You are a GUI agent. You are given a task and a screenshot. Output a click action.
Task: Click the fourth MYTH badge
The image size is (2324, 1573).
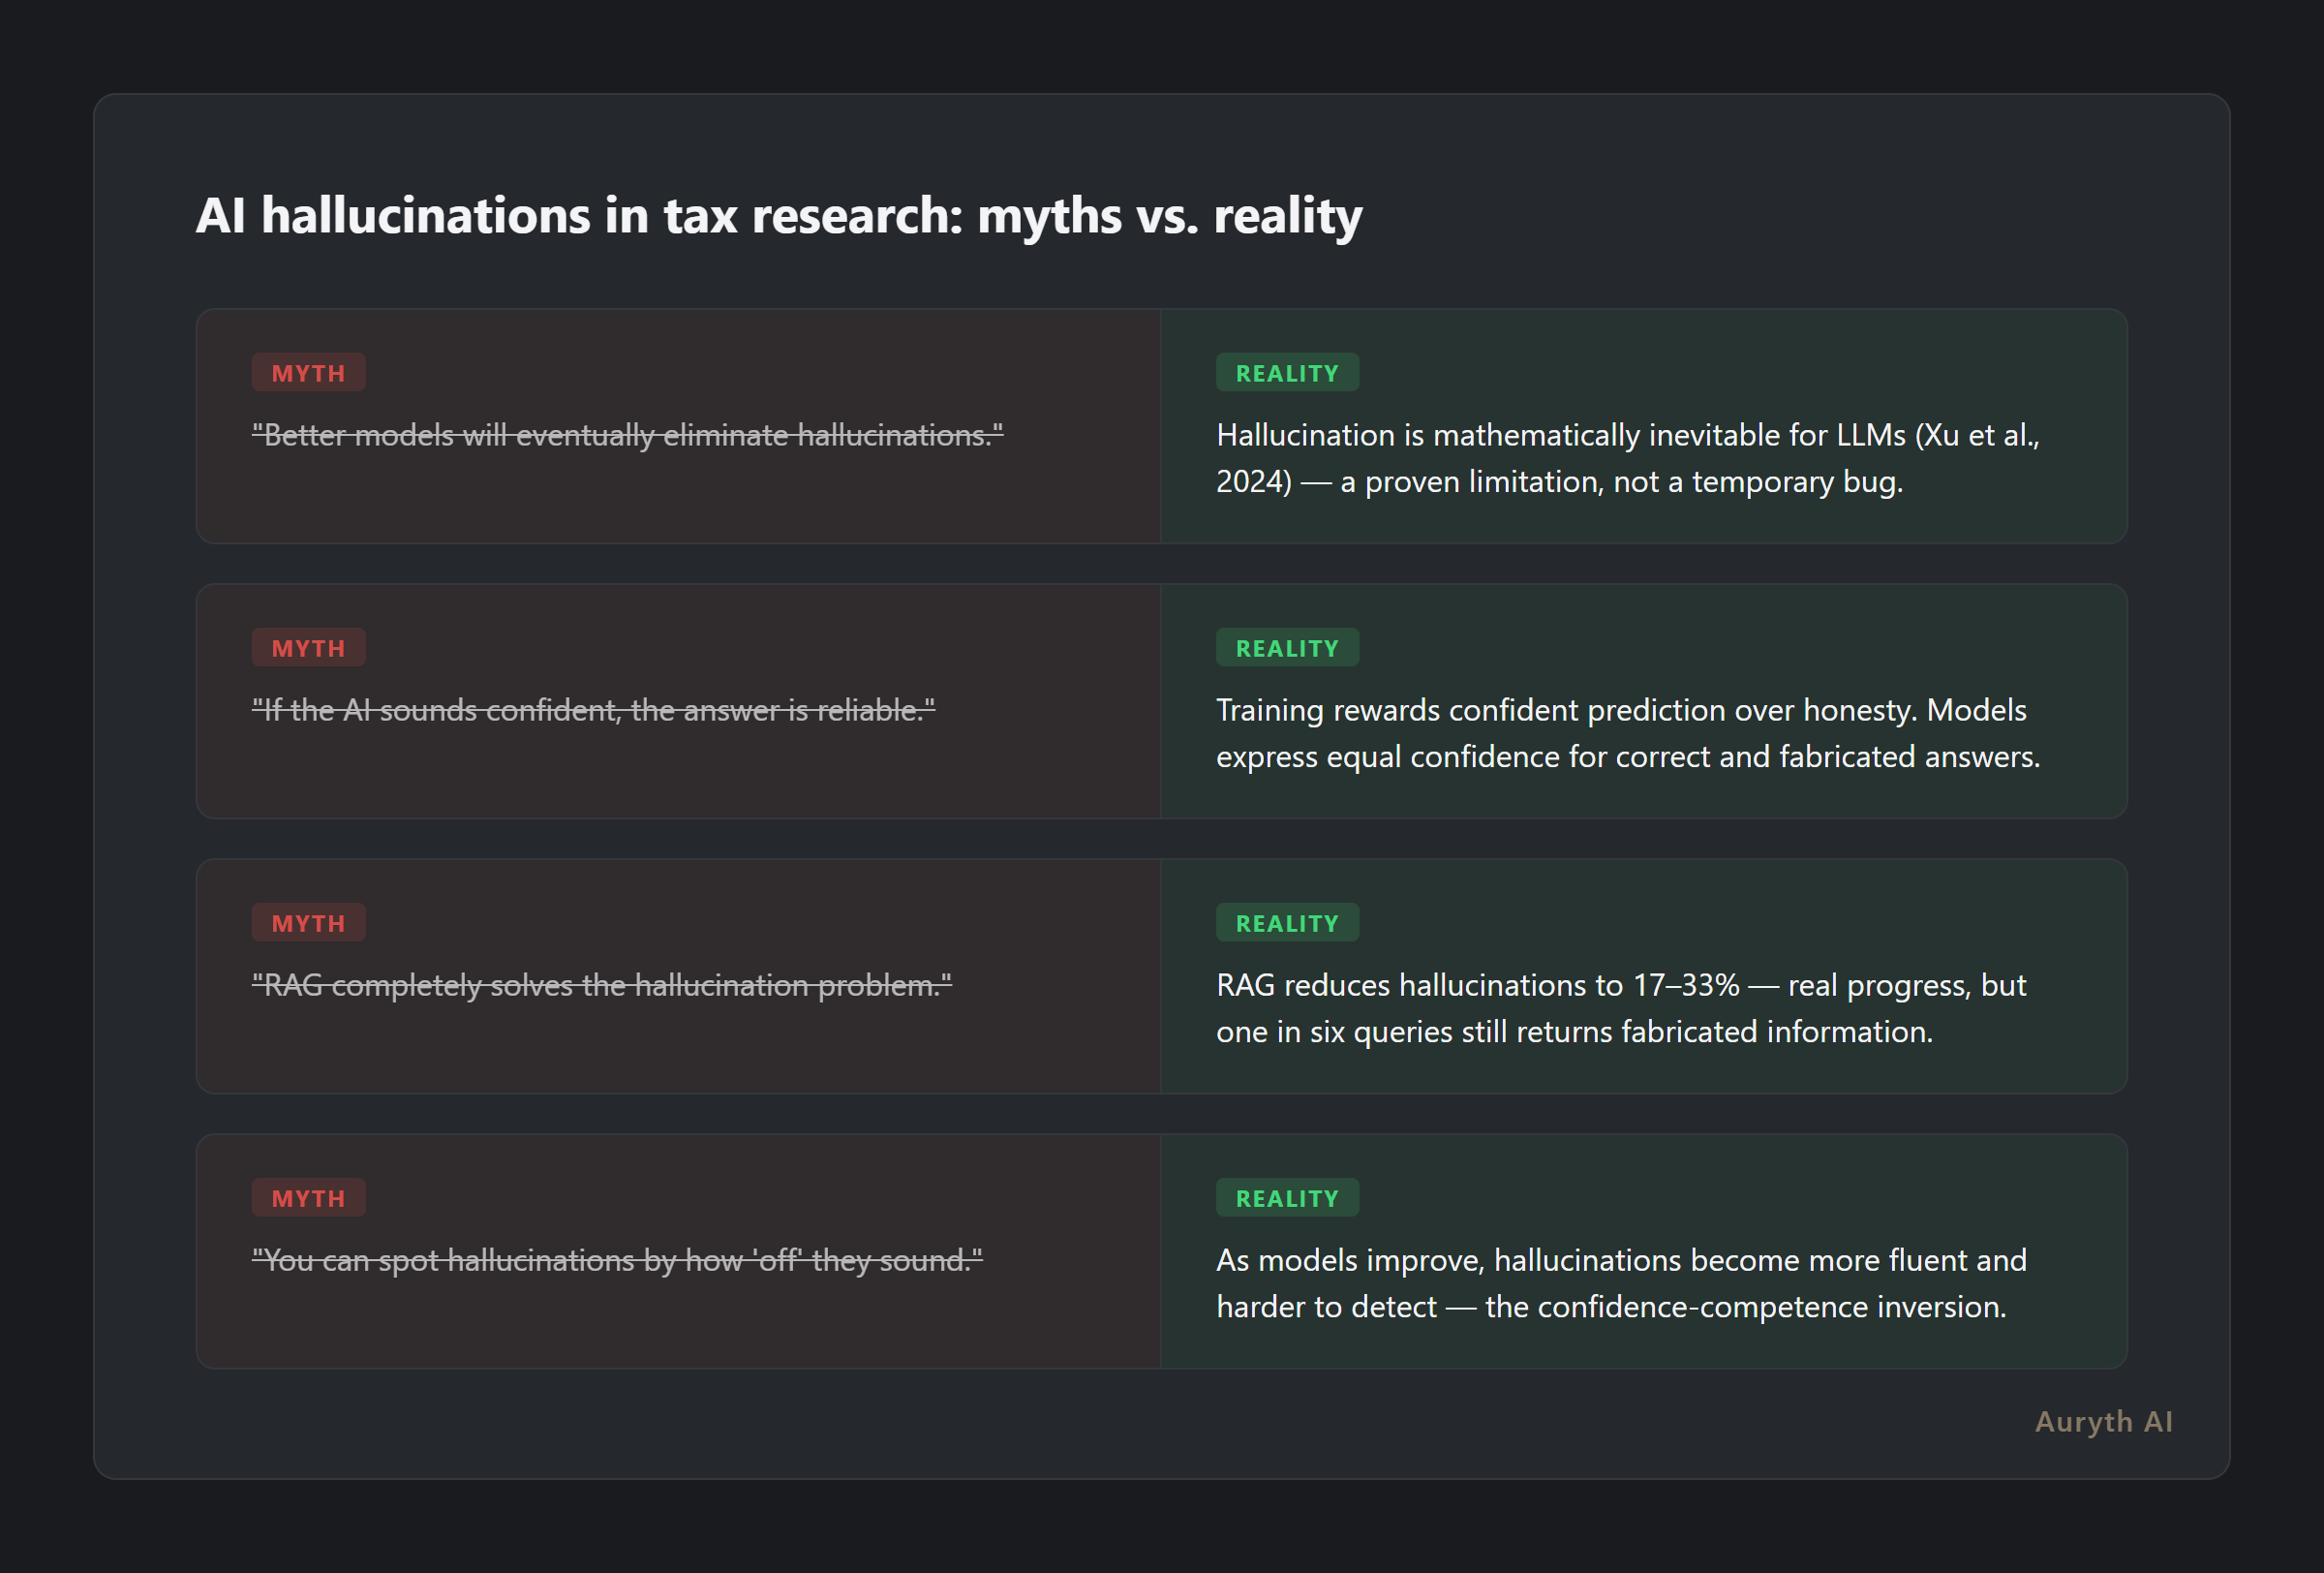point(308,1198)
